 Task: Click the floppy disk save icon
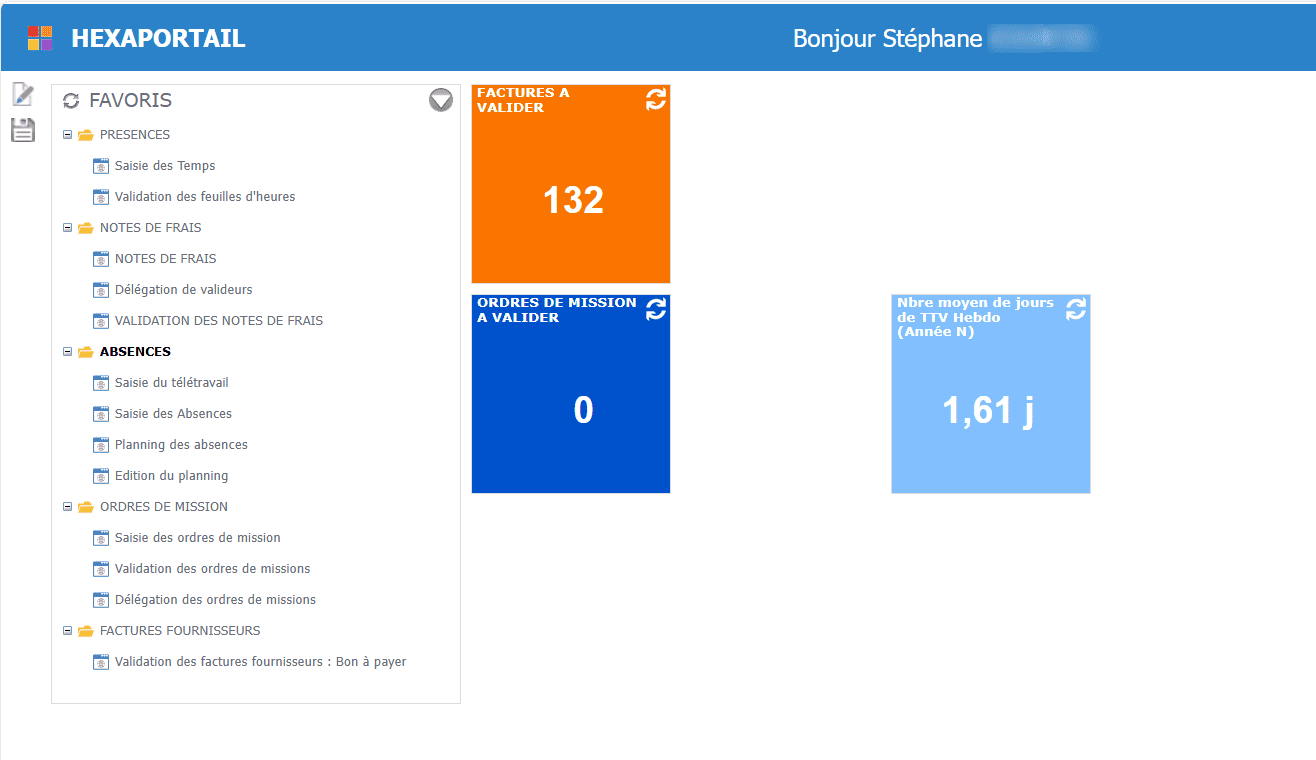pos(22,130)
